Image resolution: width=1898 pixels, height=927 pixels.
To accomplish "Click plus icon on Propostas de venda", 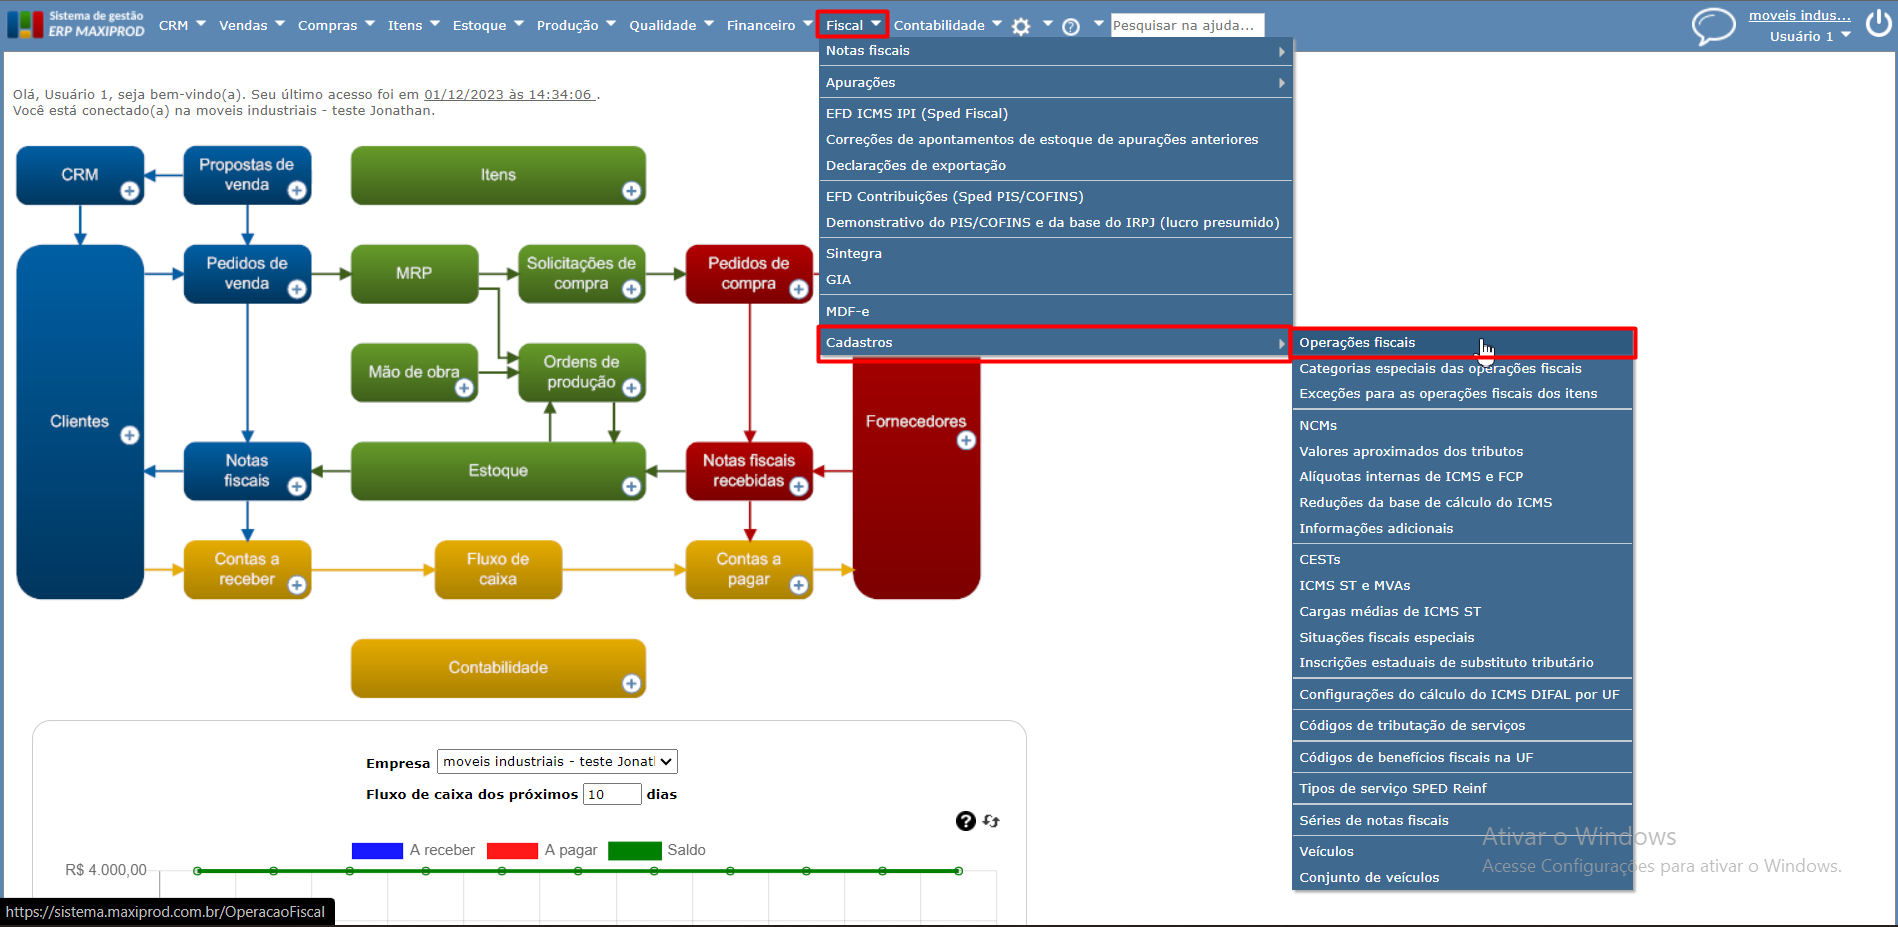I will tap(297, 191).
